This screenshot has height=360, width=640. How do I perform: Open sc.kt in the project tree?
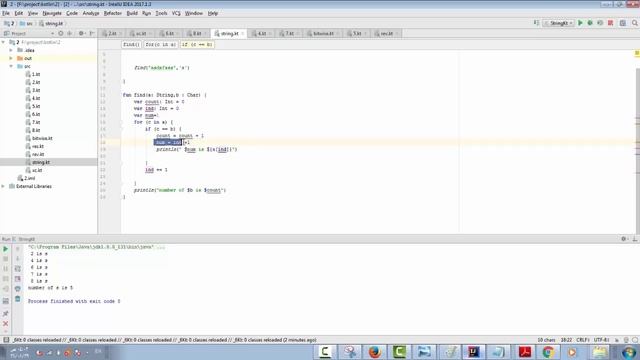(37, 170)
